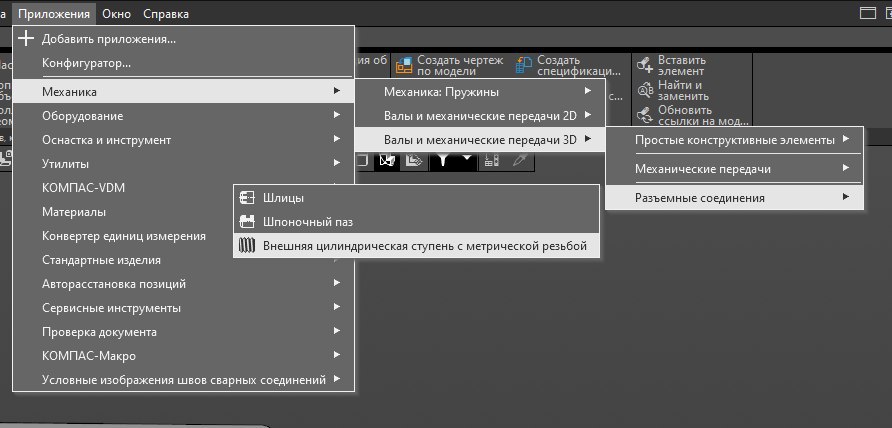Screen dimensions: 892x428
Task: Choose Конвертер единиц измерения
Action: (123, 236)
